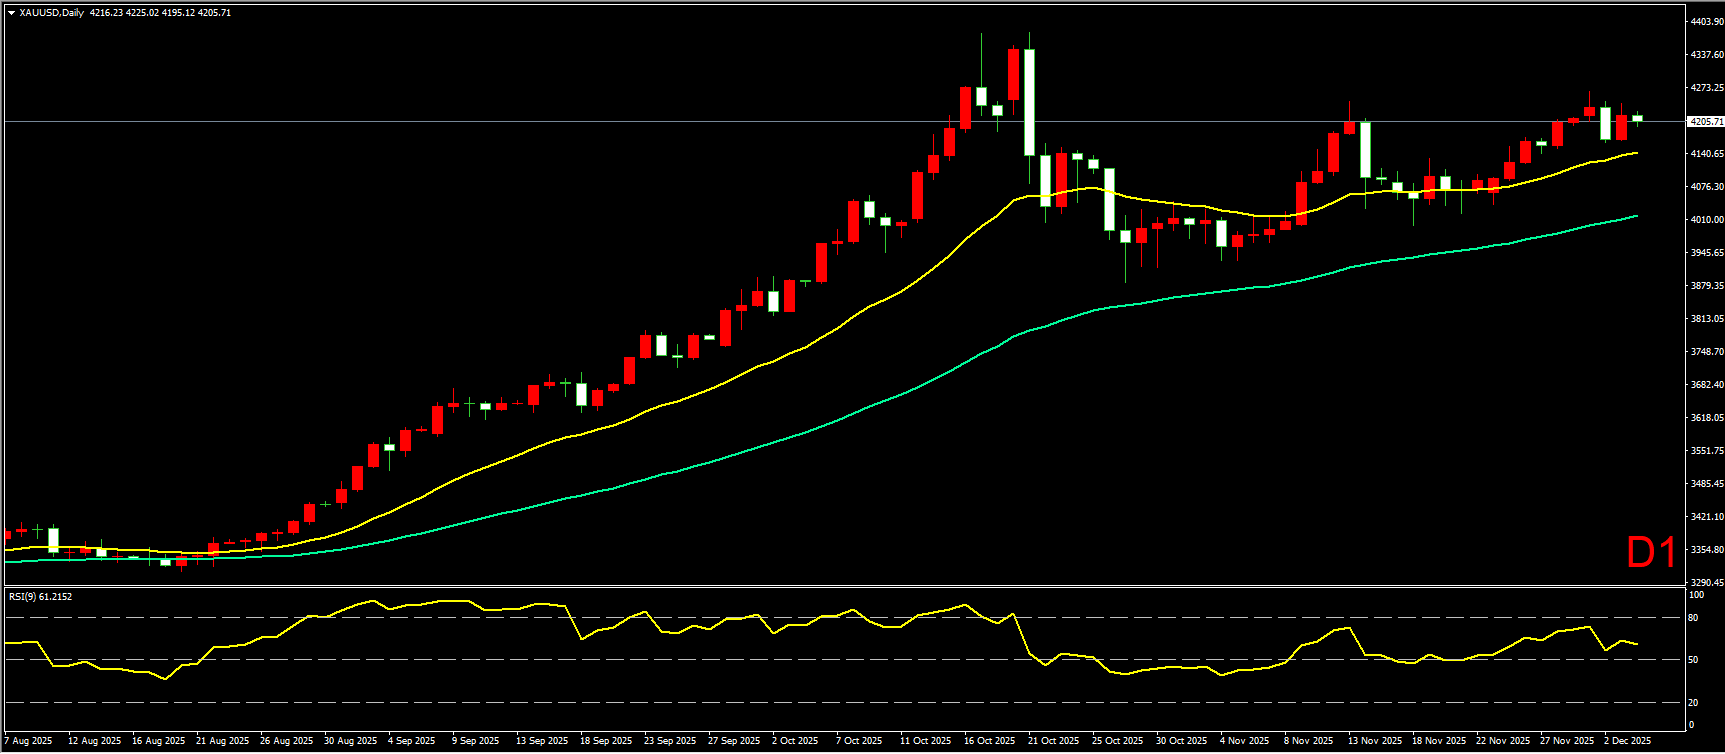Click the 4403.90 price scale label
The image size is (1725, 754).
pos(1706,22)
